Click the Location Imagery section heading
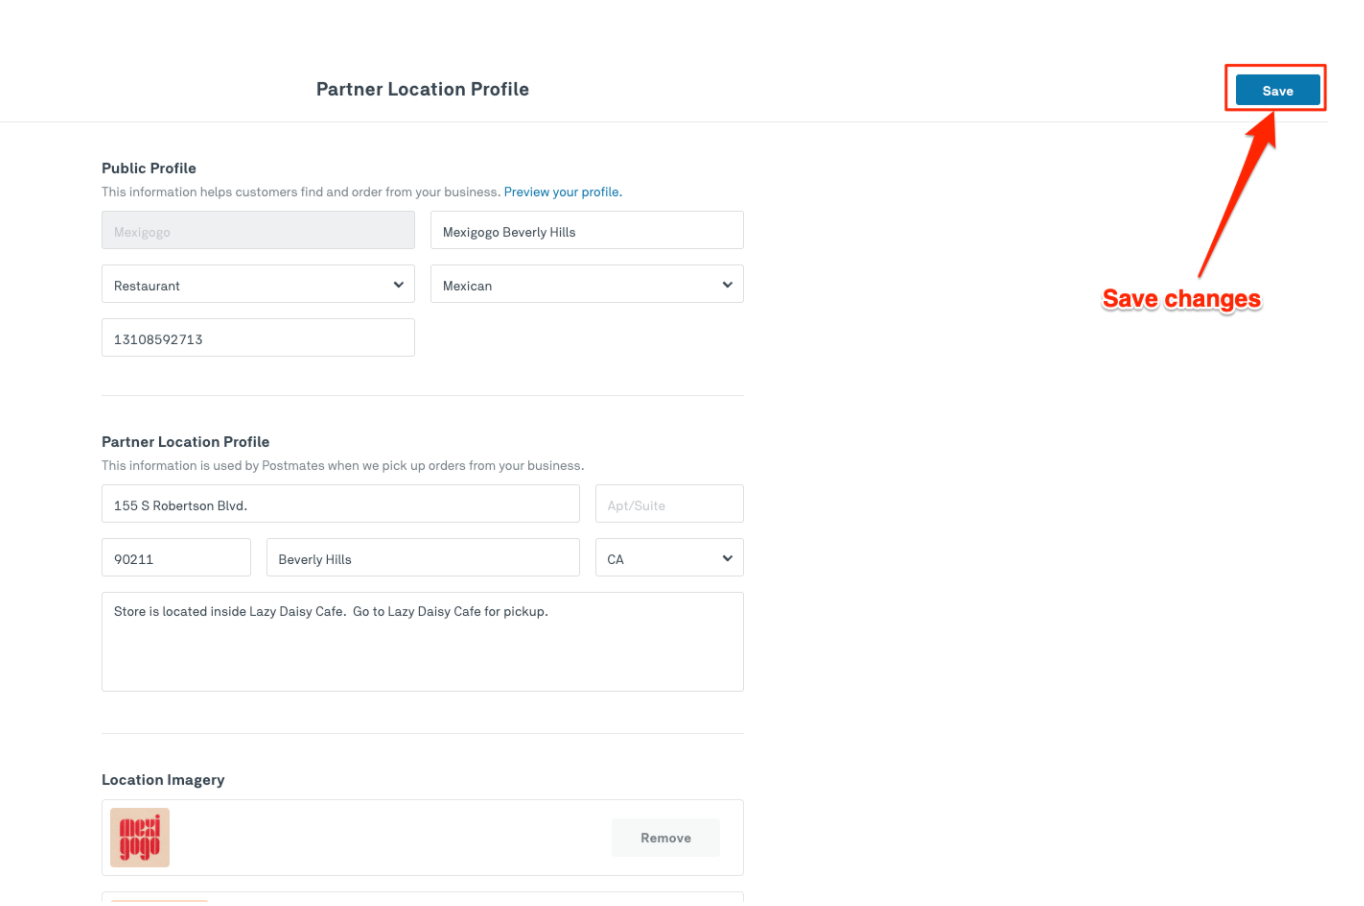Viewport: 1364px width, 906px height. [163, 780]
